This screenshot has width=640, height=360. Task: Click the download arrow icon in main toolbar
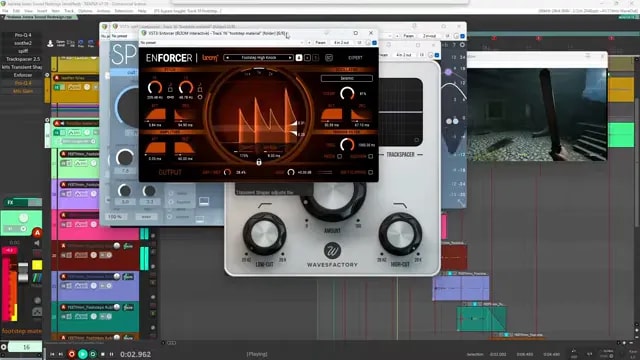[50, 43]
